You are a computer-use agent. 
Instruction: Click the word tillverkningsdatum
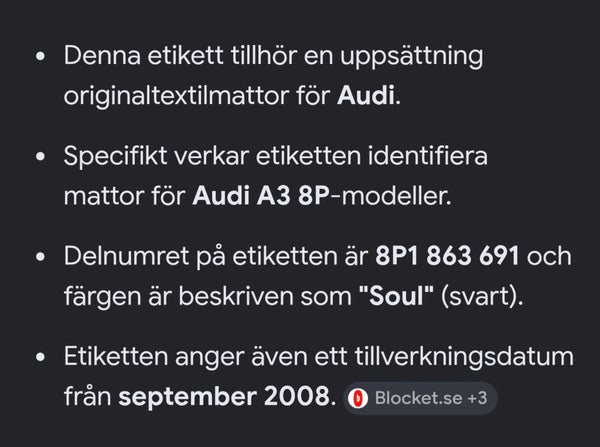click(464, 357)
